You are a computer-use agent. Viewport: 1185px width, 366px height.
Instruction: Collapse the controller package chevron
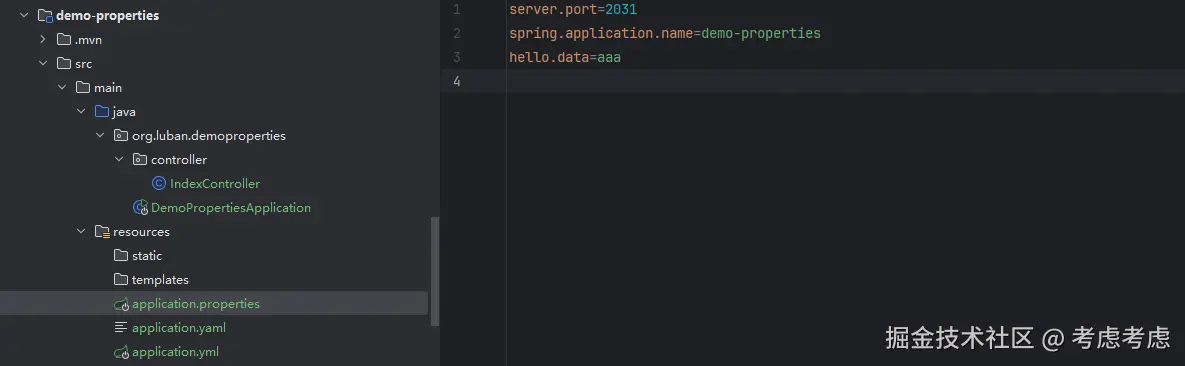pos(119,160)
